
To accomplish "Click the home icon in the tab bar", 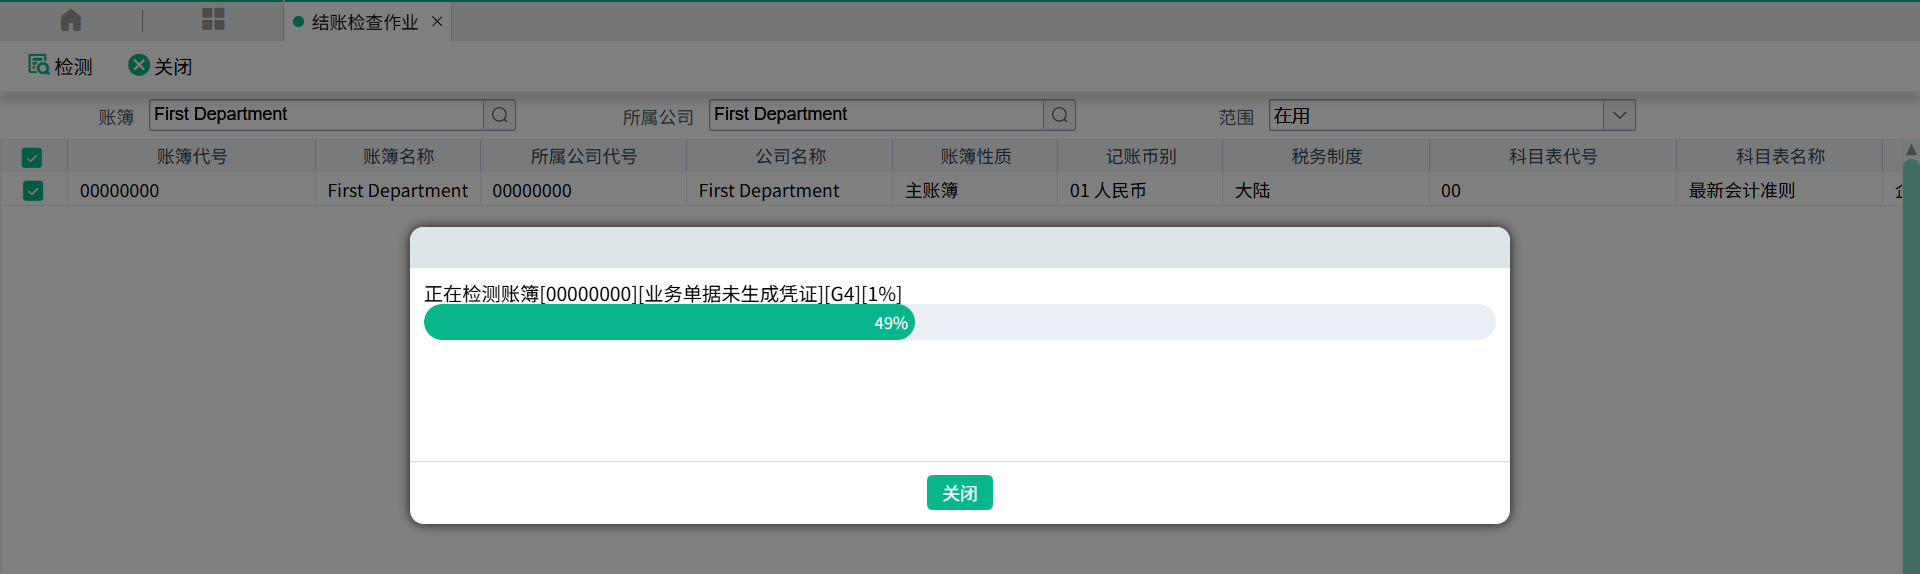I will pyautogui.click(x=71, y=20).
